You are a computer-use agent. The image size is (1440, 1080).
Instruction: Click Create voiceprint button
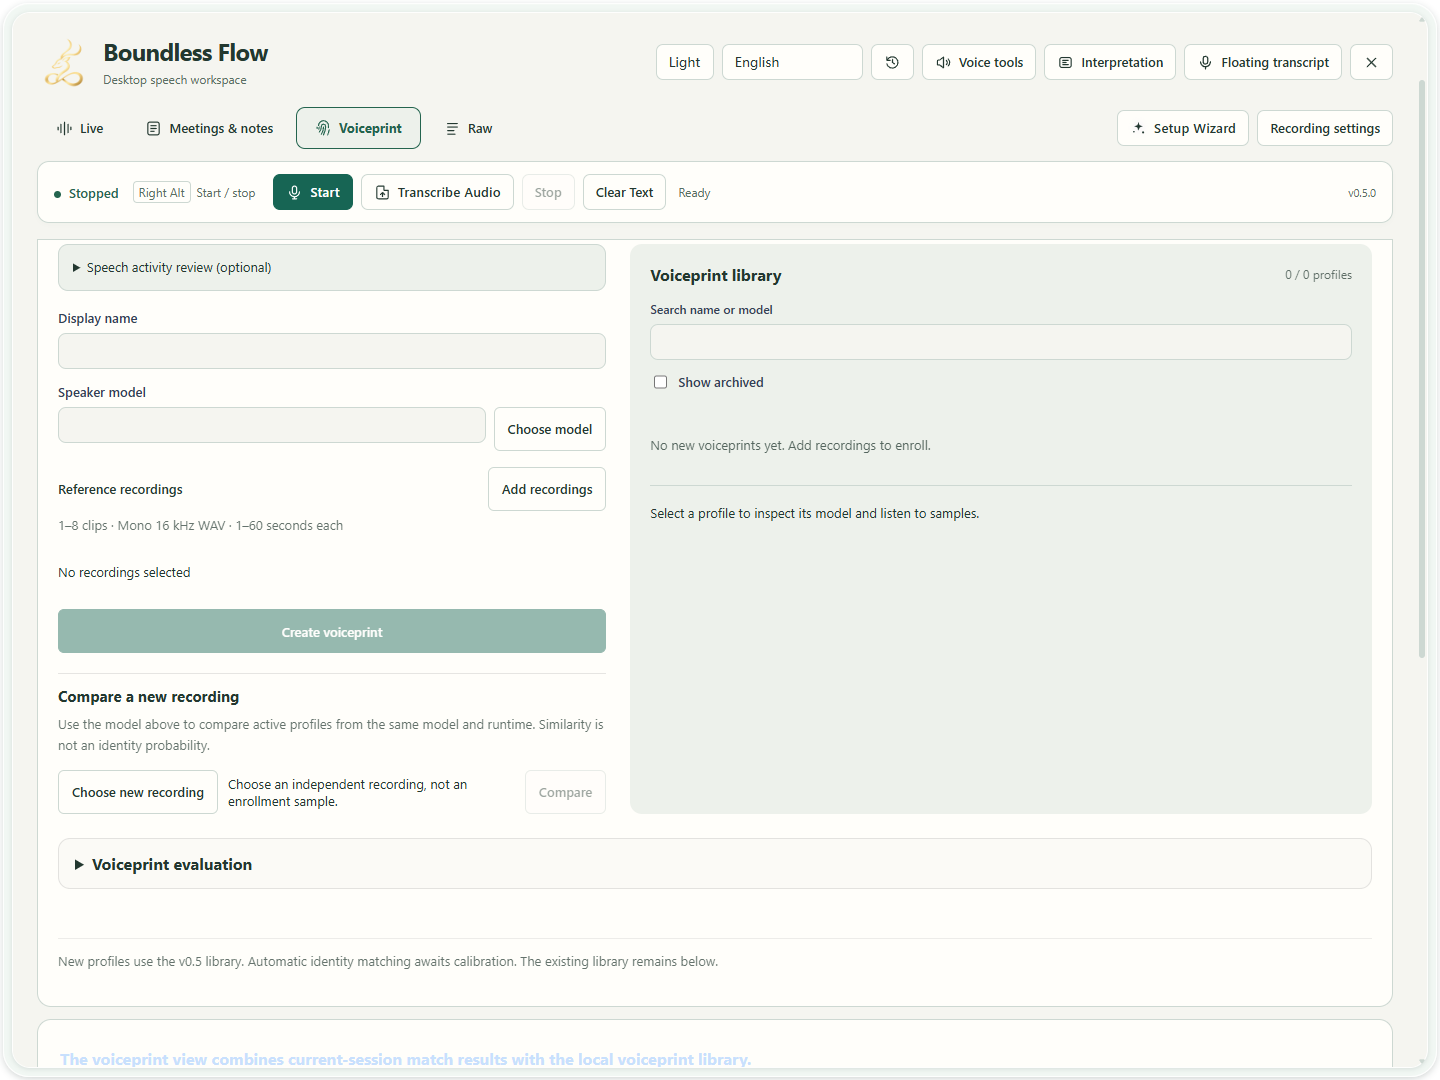332,631
